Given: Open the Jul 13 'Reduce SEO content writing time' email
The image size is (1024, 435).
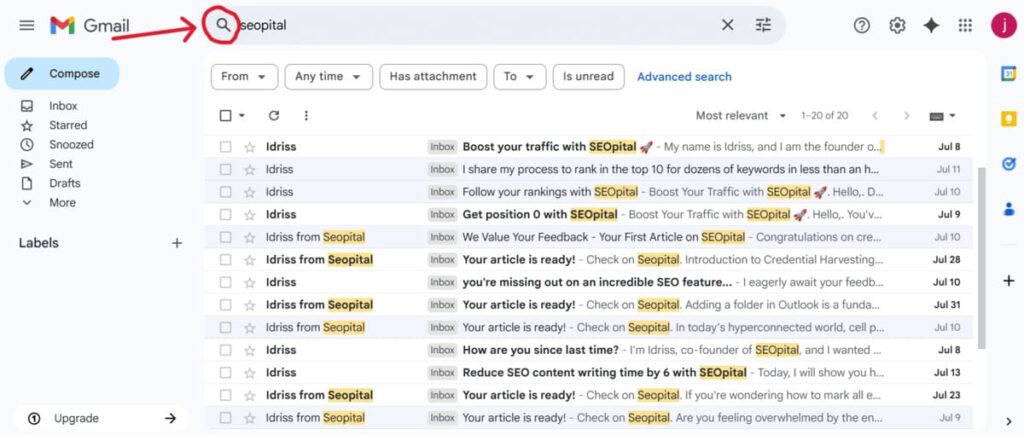Looking at the screenshot, I should [588, 373].
